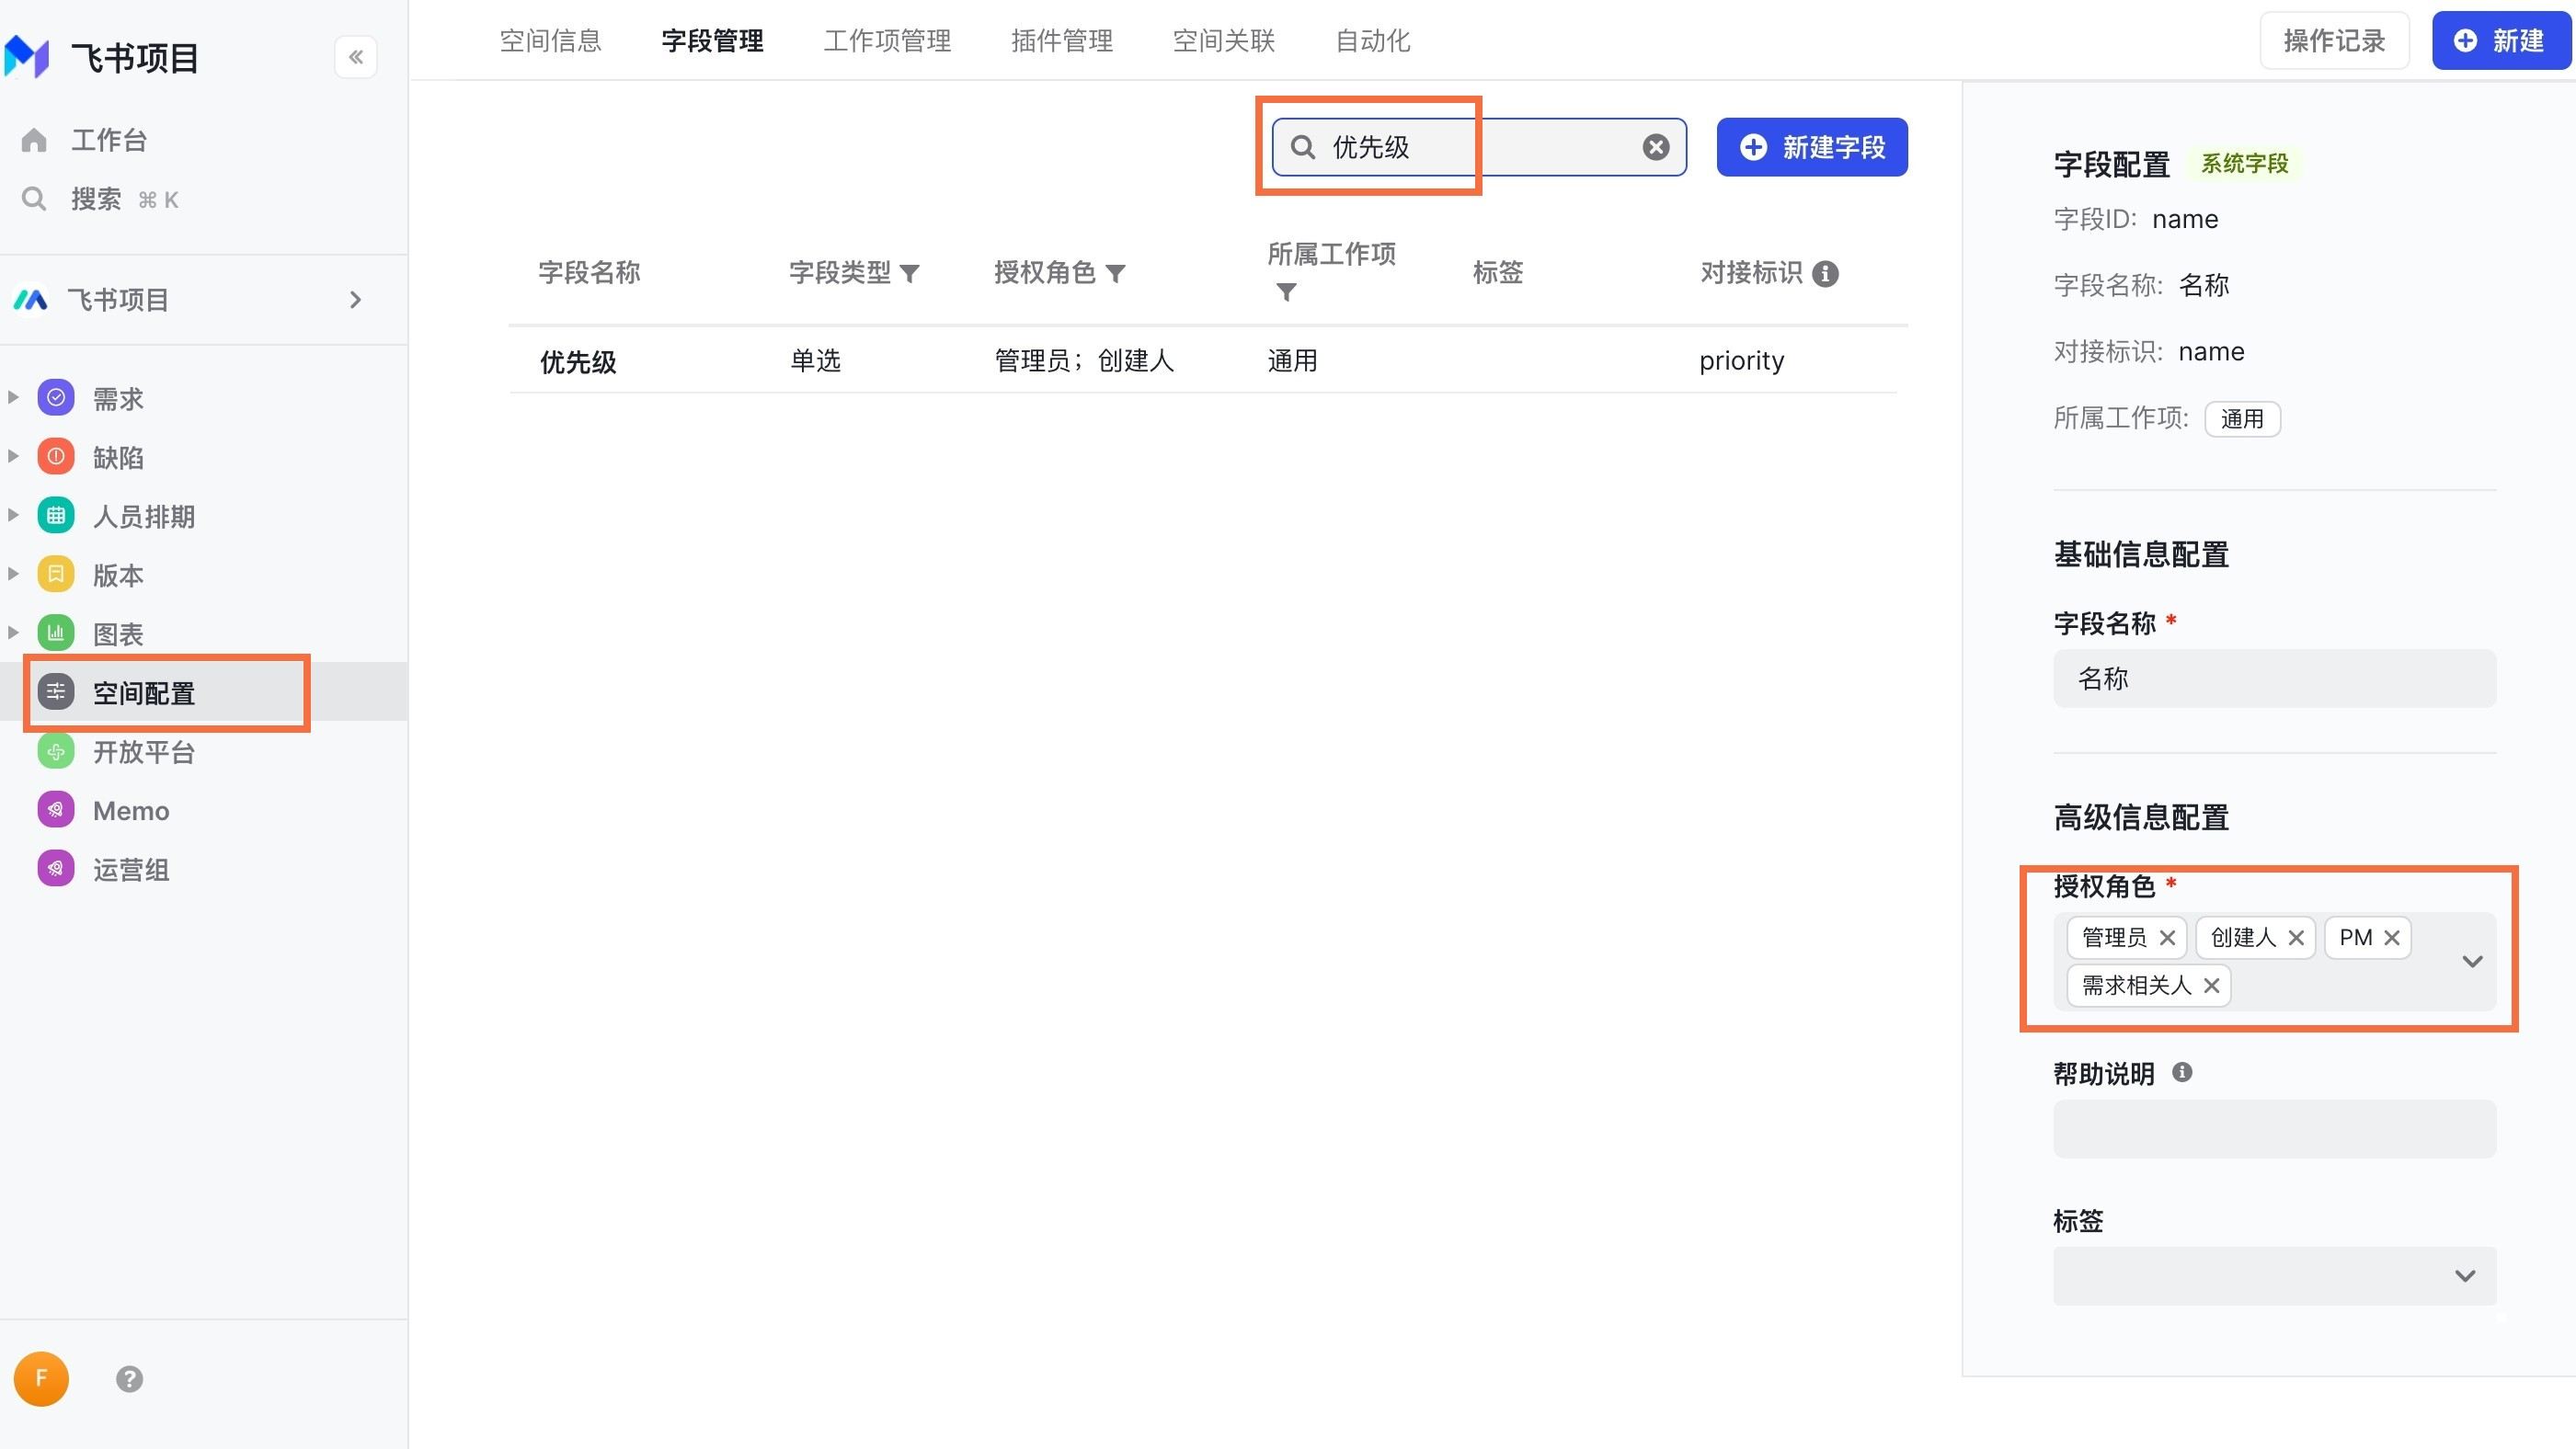
Task: Click the 缺陷 red icon
Action: tap(56, 457)
